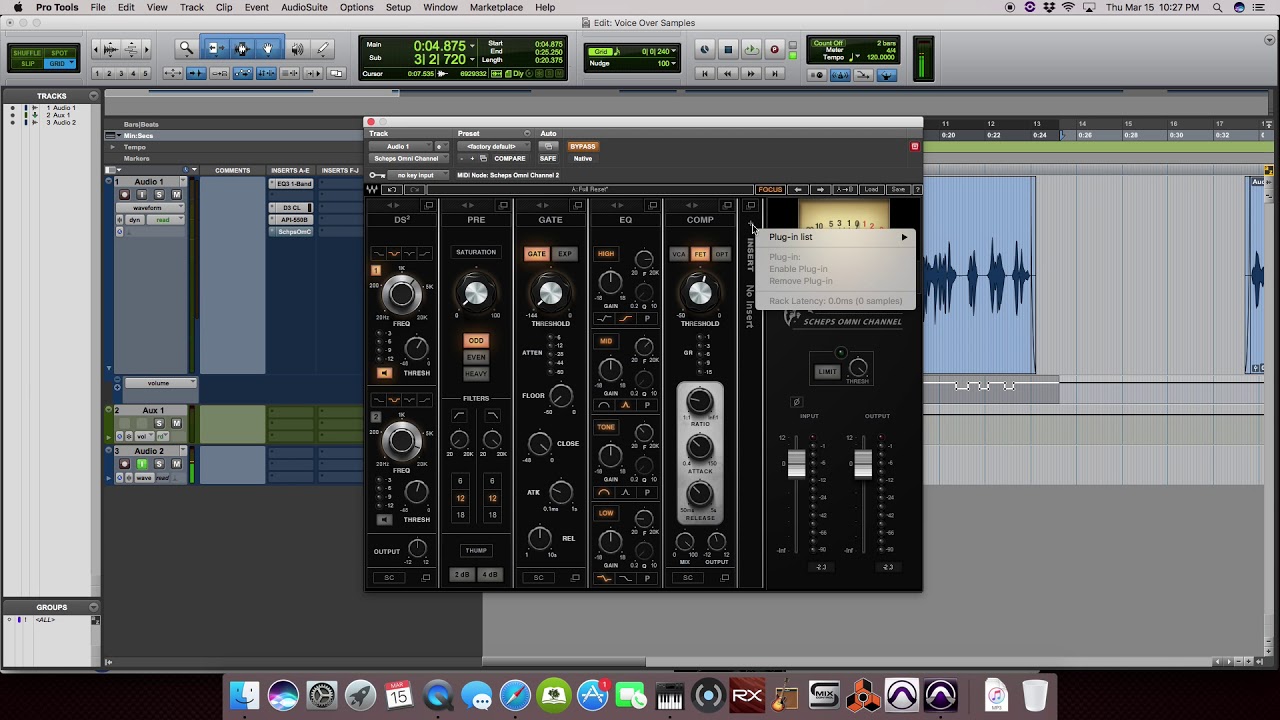
Task: Select ODD saturation harmonics
Action: coord(476,341)
